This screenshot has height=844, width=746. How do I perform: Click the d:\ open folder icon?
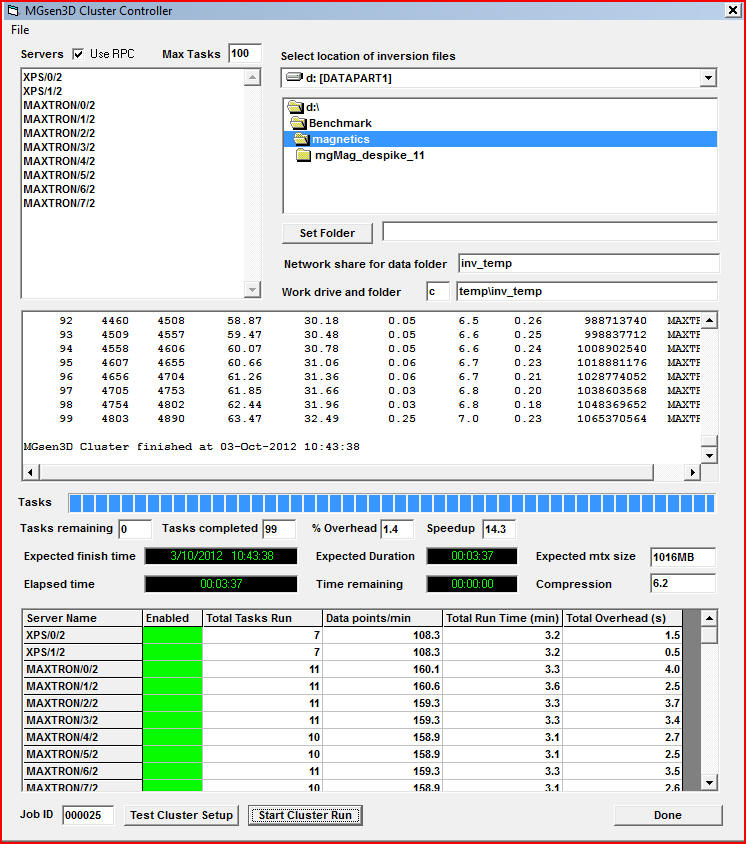(x=295, y=107)
